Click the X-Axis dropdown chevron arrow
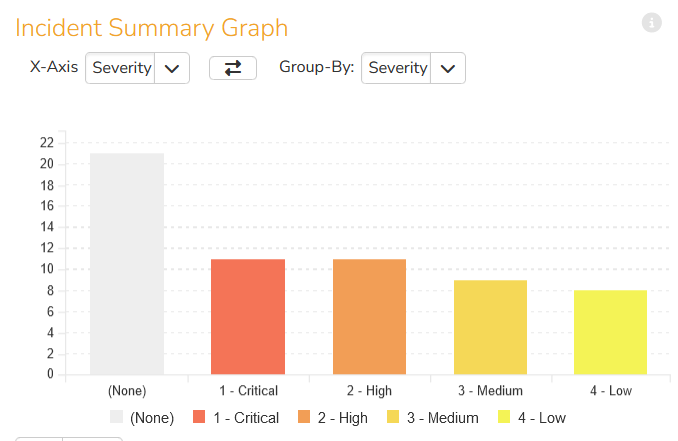This screenshot has width=678, height=441. point(172,68)
